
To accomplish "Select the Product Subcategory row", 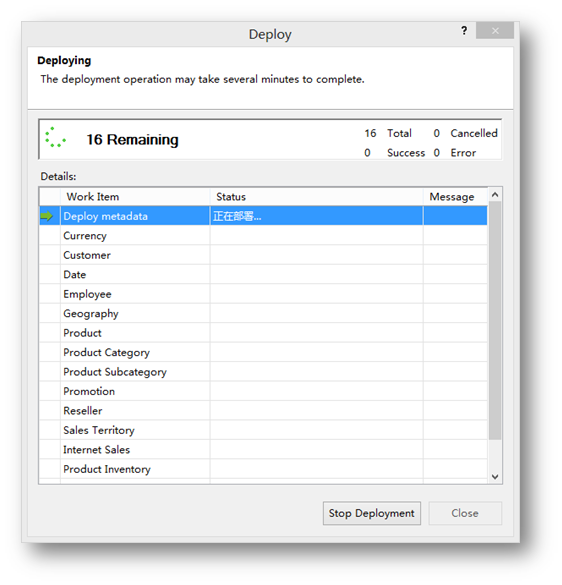I will click(263, 372).
